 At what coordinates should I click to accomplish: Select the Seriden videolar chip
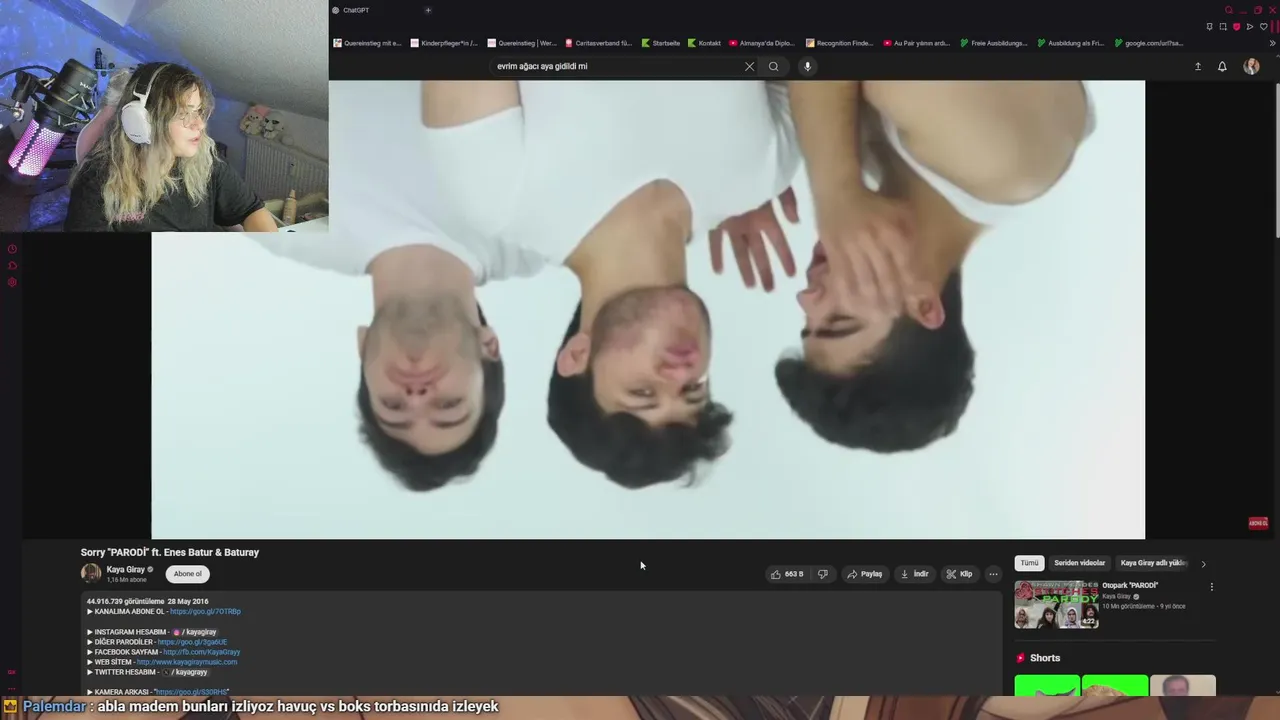(x=1079, y=563)
